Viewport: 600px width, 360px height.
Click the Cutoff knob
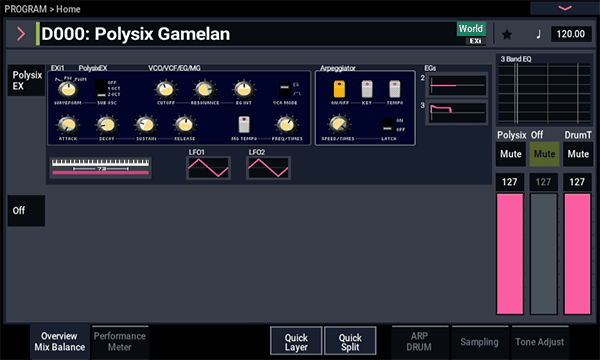(166, 90)
